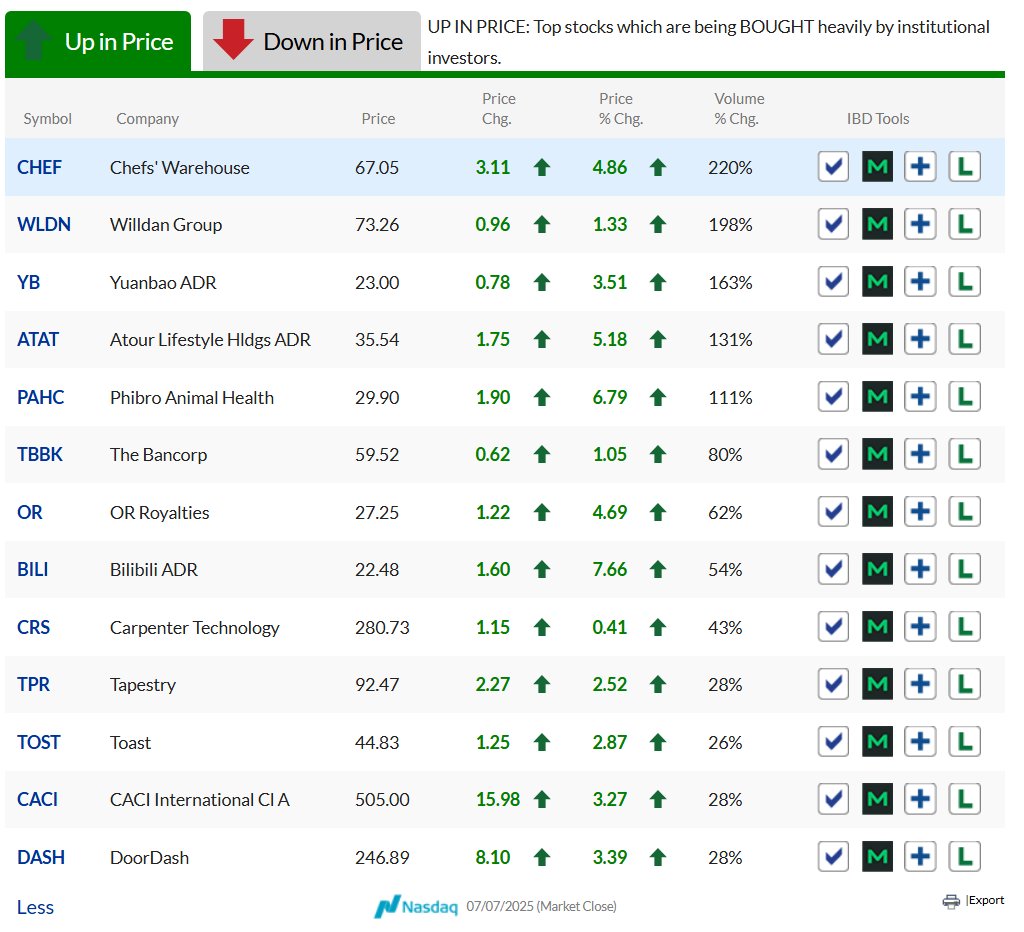This screenshot has height=932, width=1024.
Task: Sort by Price column header
Action: coord(378,119)
